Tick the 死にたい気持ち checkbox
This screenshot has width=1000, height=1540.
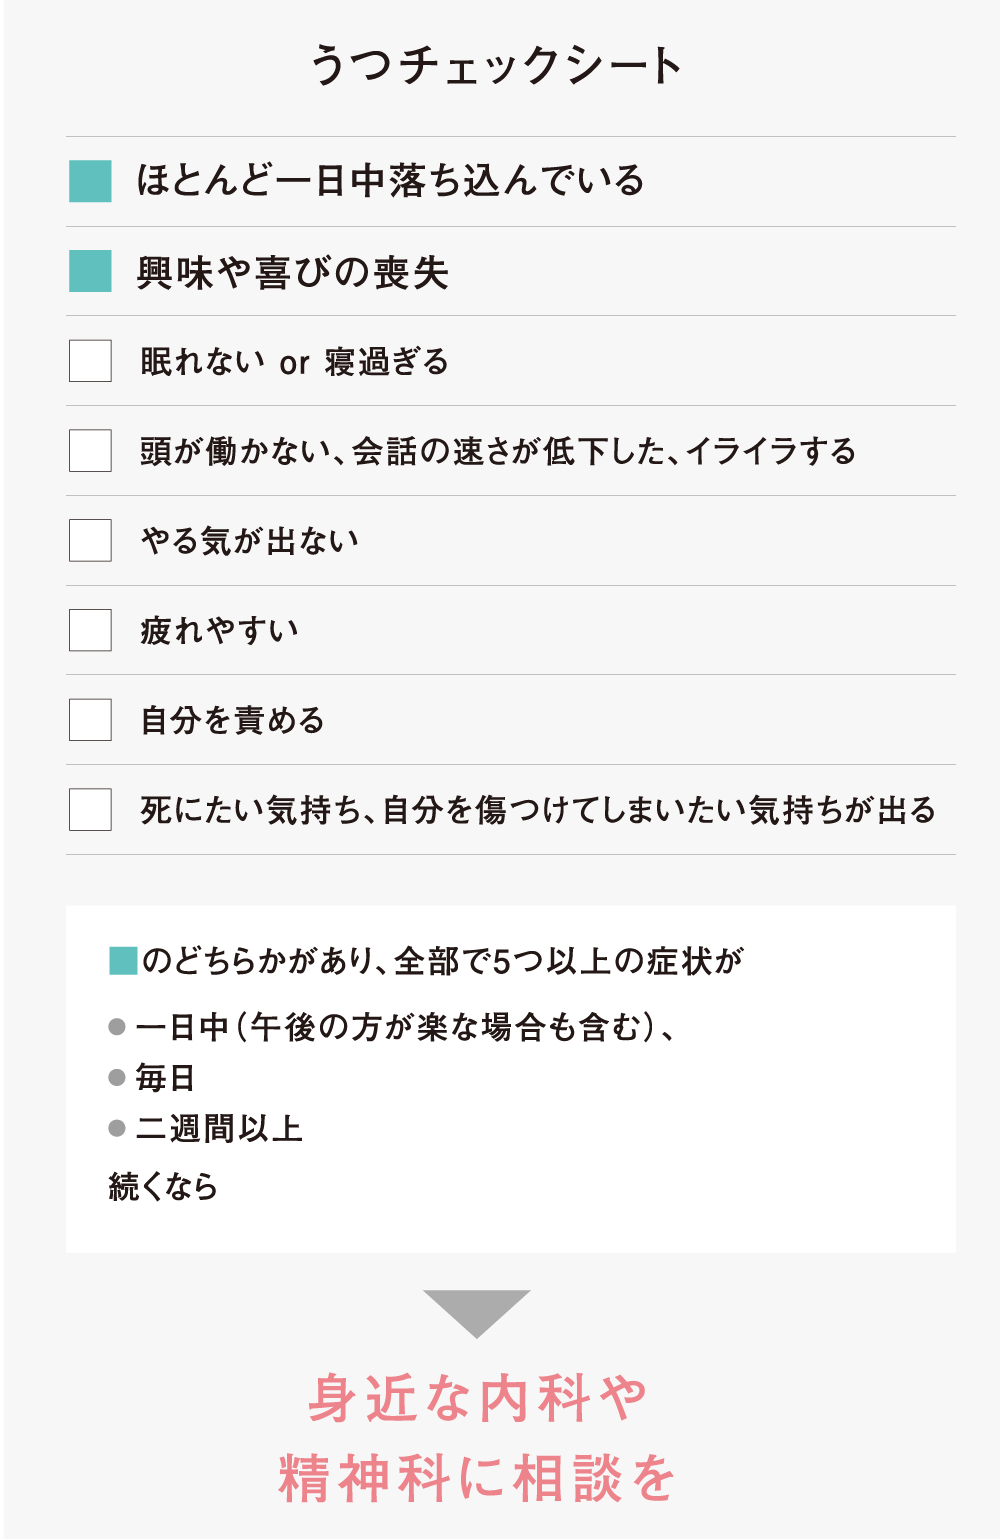(x=90, y=810)
